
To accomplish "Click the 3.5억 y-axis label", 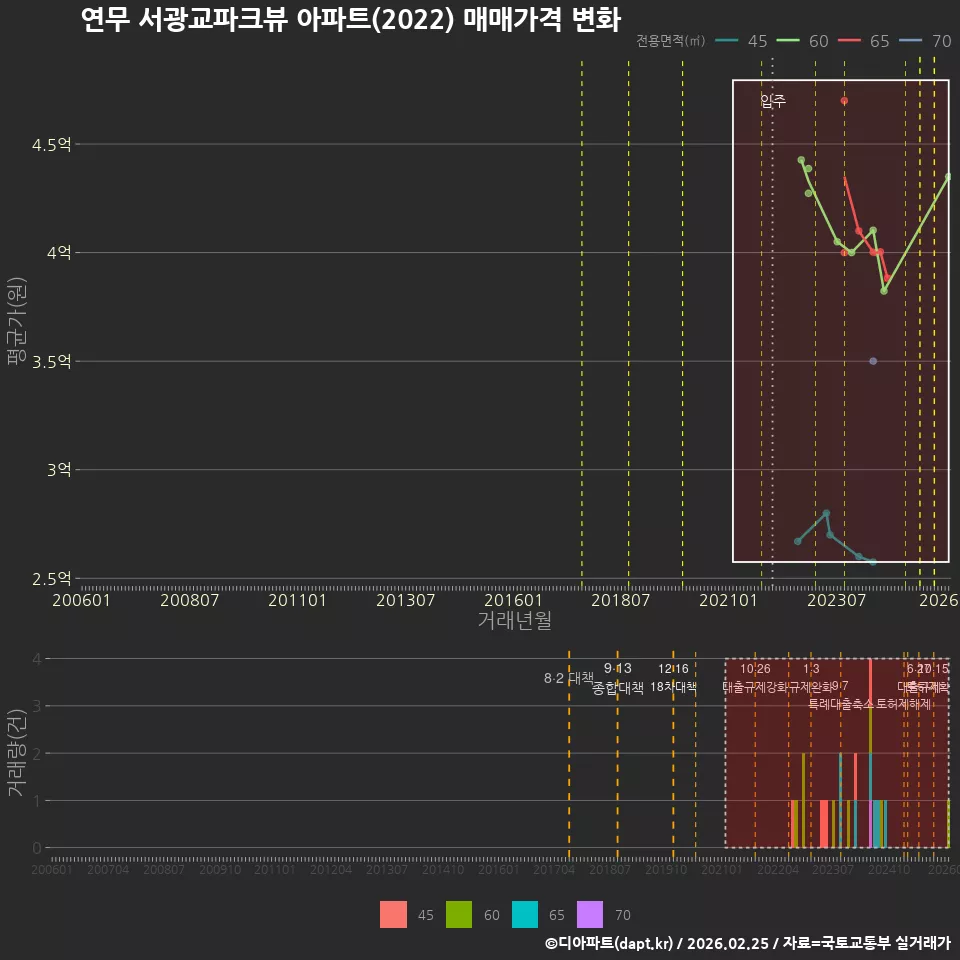I will pyautogui.click(x=51, y=362).
